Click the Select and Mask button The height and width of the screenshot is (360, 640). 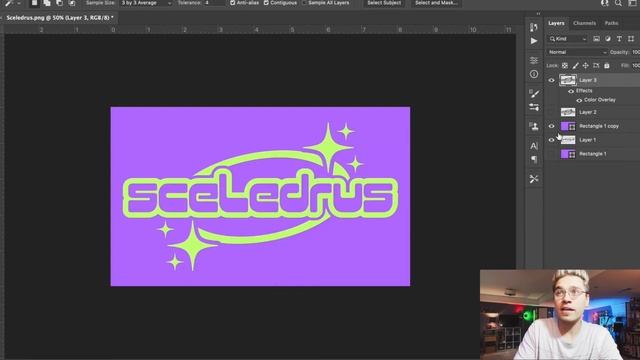tap(436, 3)
